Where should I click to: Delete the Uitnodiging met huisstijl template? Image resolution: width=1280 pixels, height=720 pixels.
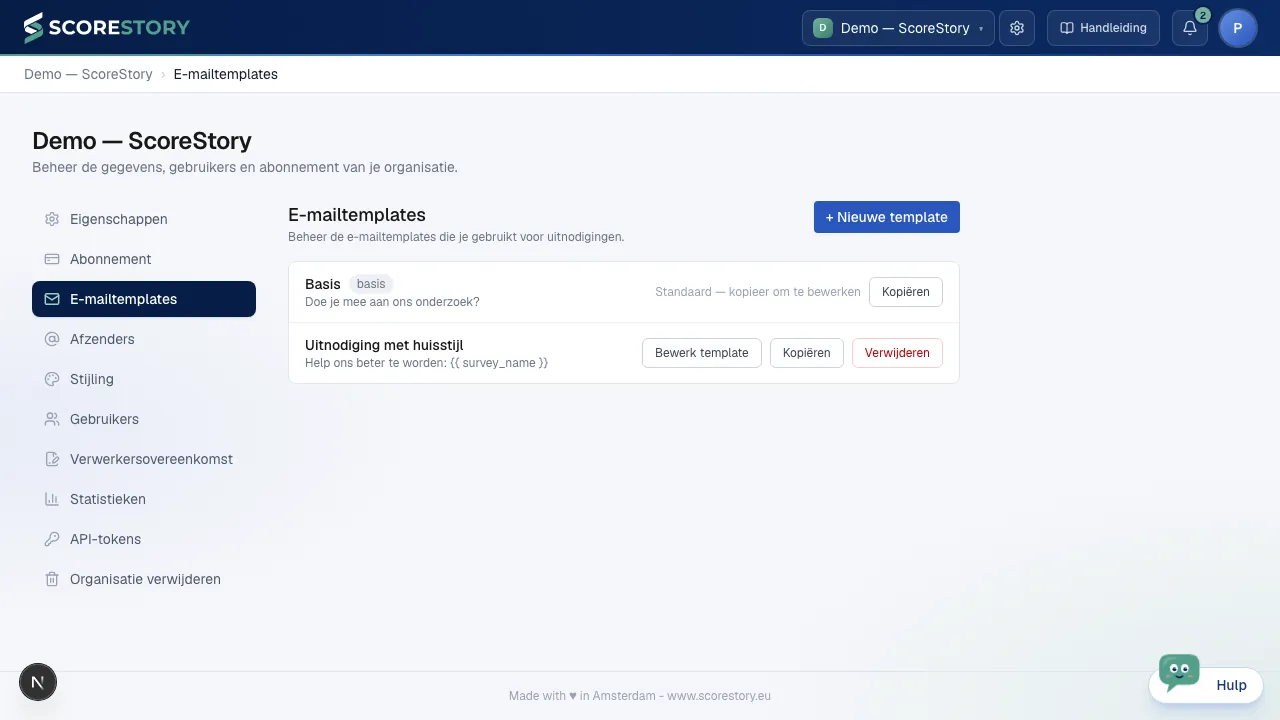click(897, 353)
